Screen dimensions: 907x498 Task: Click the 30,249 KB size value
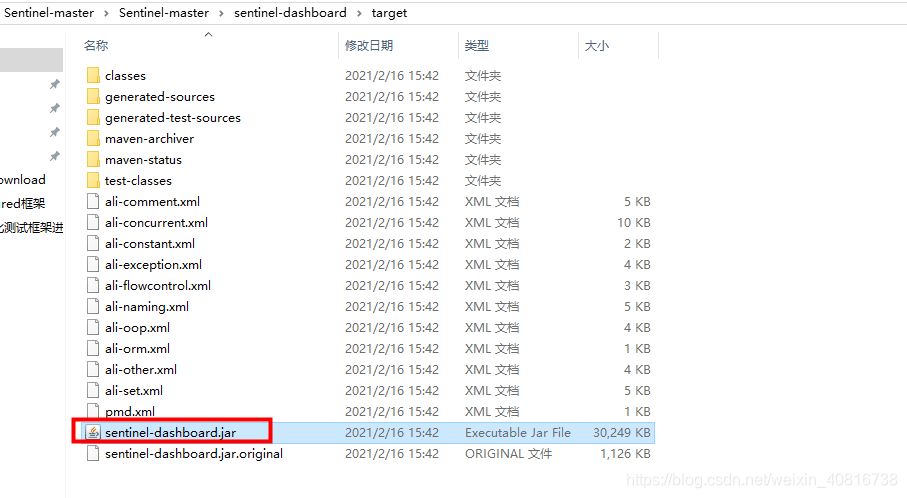click(x=622, y=433)
